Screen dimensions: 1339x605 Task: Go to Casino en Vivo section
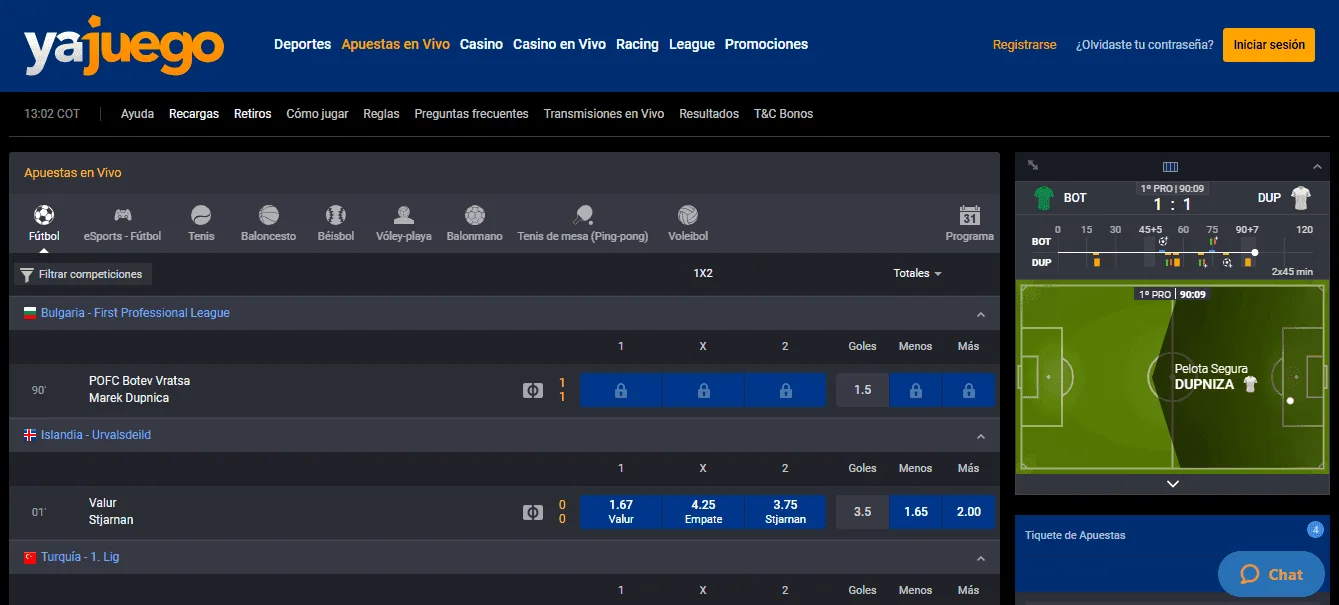coord(559,44)
